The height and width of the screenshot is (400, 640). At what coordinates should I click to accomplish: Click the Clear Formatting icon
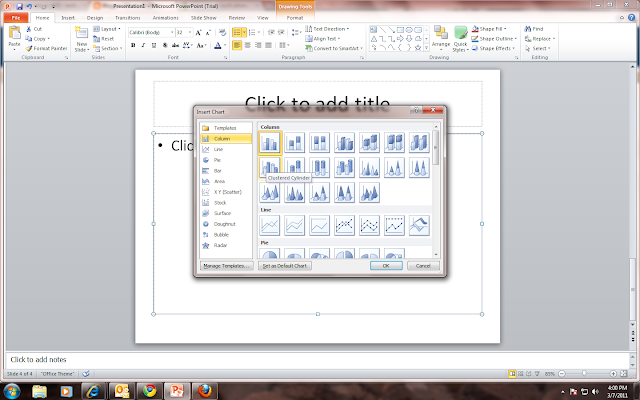(222, 32)
